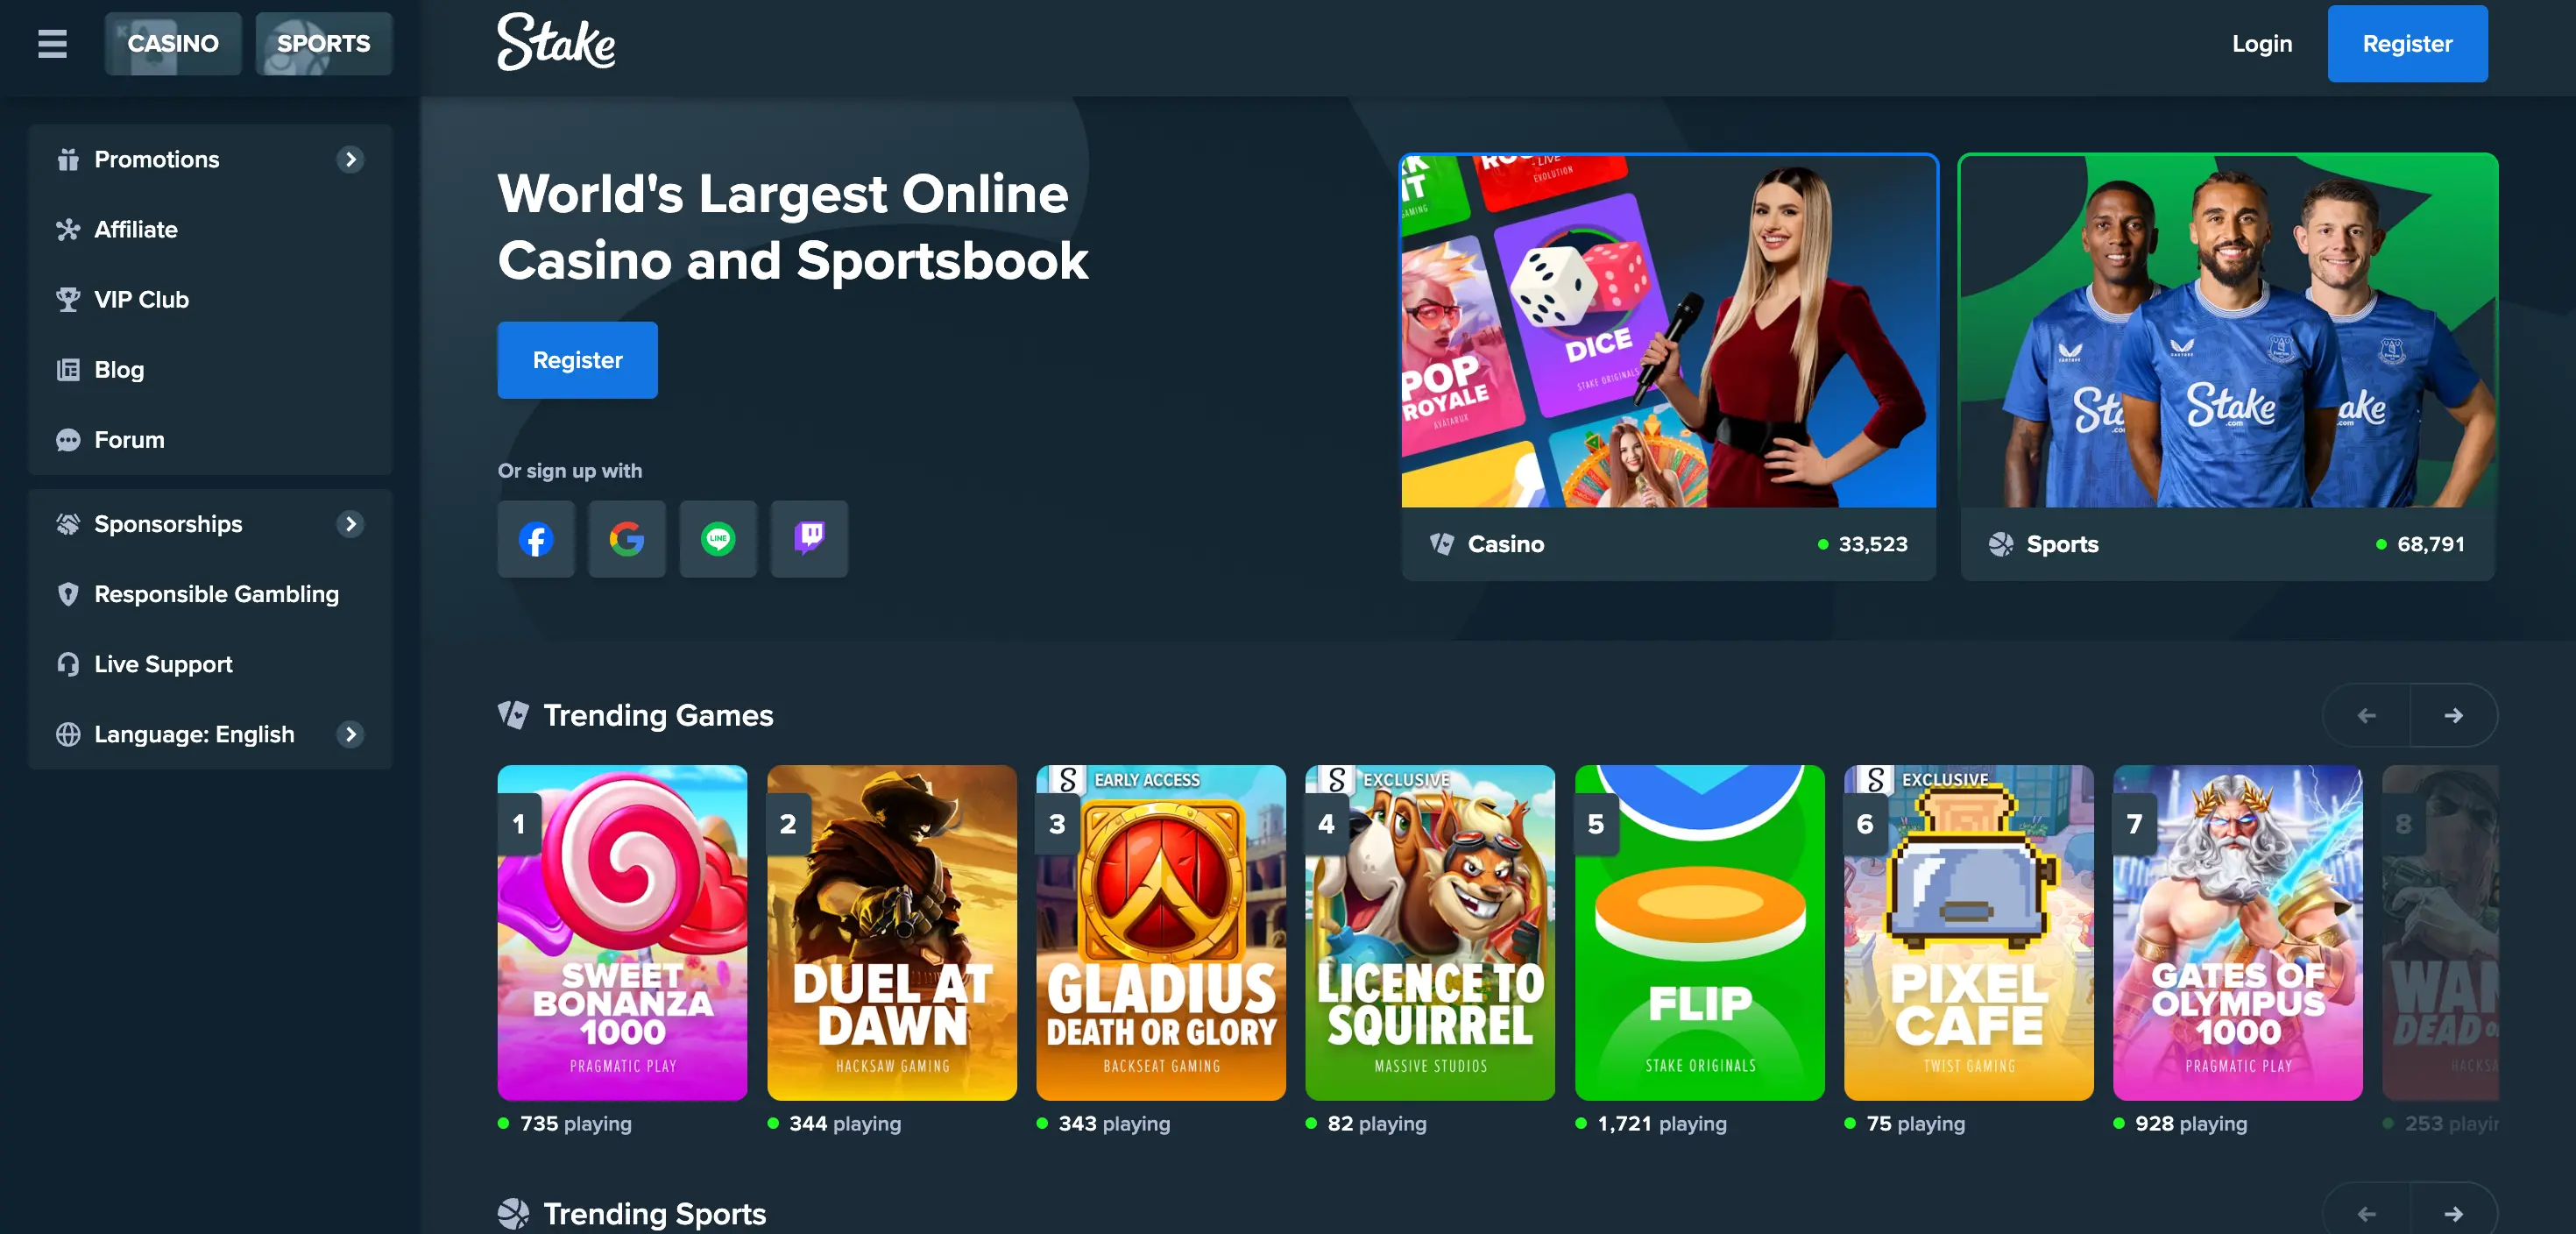Expand the Promotions chevron
The height and width of the screenshot is (1234, 2576).
point(350,159)
